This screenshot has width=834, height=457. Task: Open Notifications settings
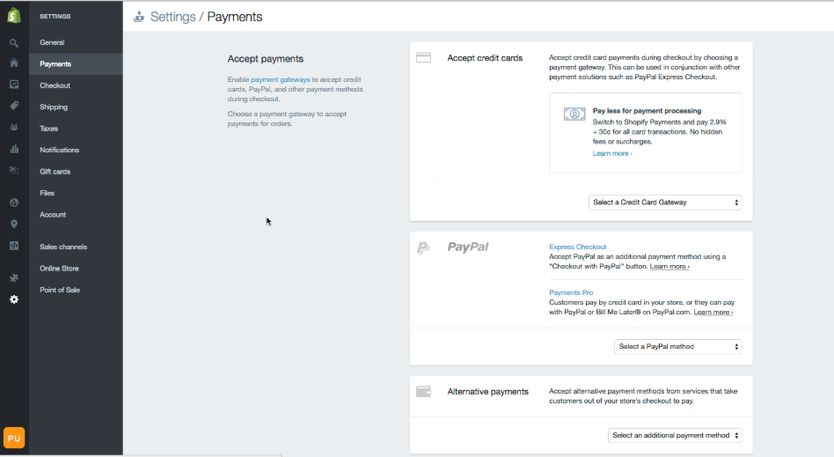click(x=59, y=150)
